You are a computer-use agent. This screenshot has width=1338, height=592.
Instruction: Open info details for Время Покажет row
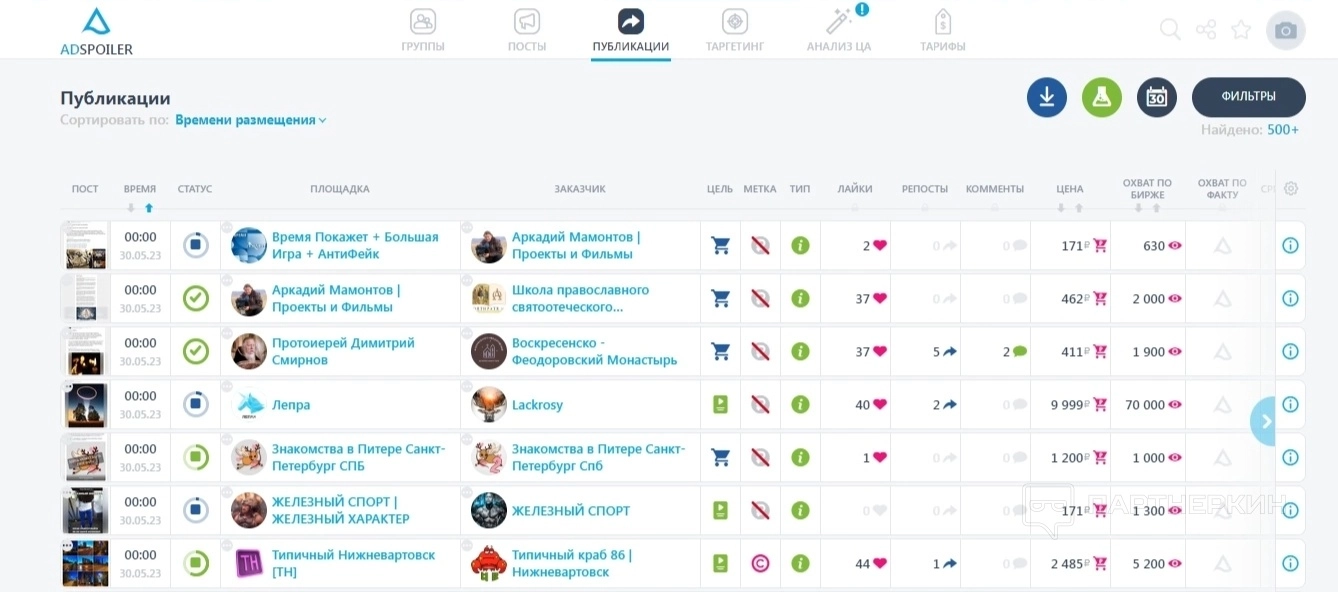[x=1290, y=245]
